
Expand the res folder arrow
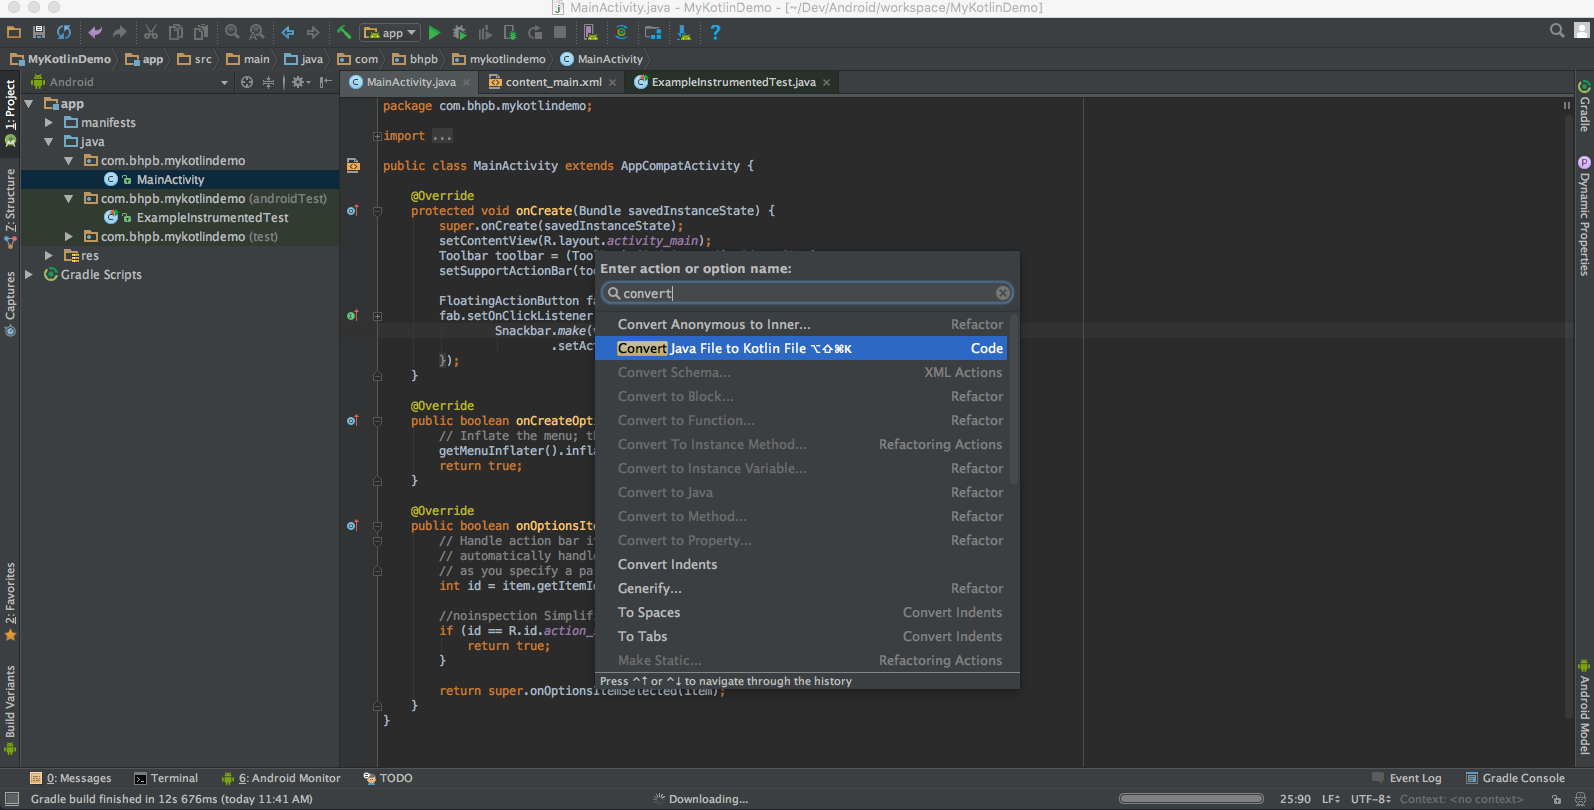tap(48, 256)
